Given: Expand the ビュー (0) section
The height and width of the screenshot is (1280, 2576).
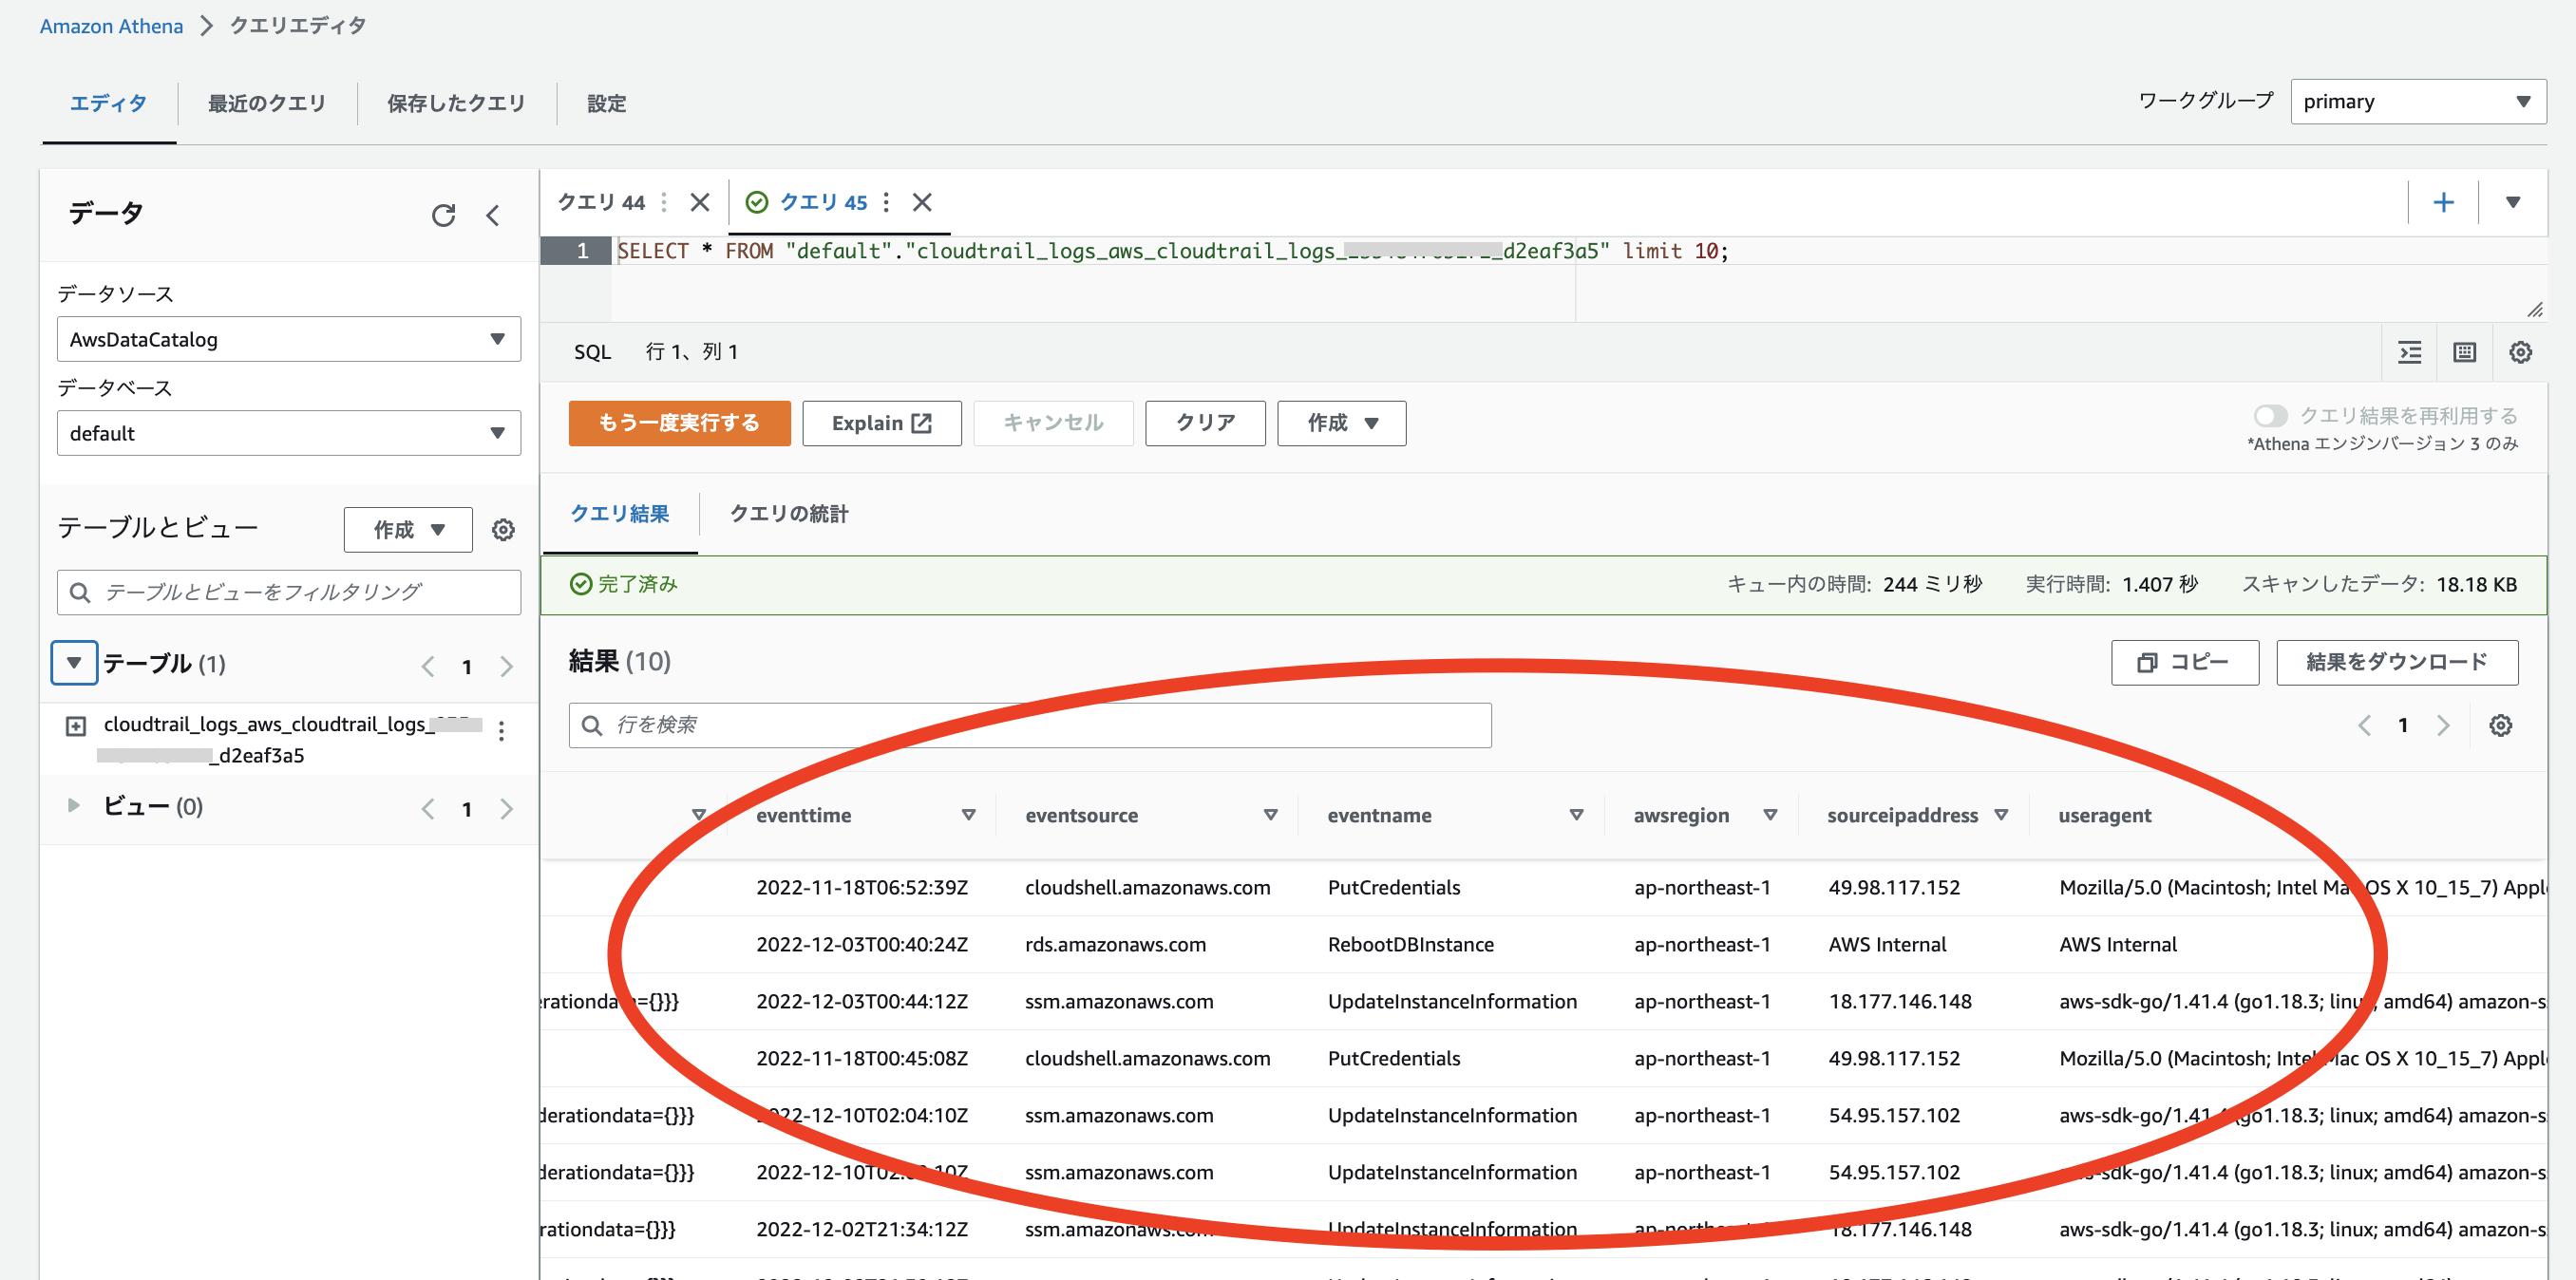Looking at the screenshot, I should tap(73, 806).
